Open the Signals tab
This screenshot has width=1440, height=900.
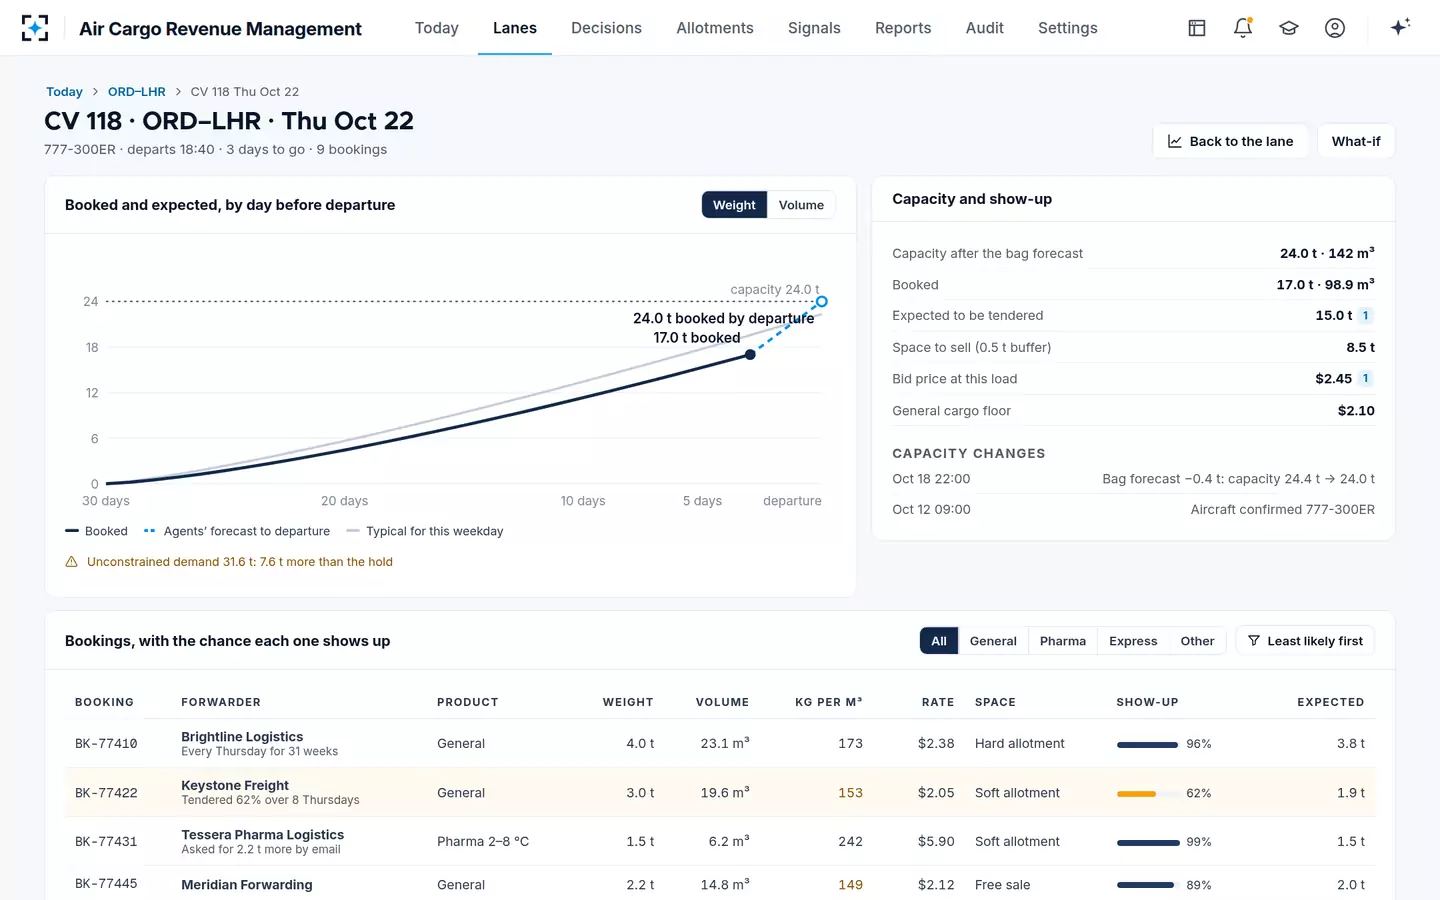point(814,28)
